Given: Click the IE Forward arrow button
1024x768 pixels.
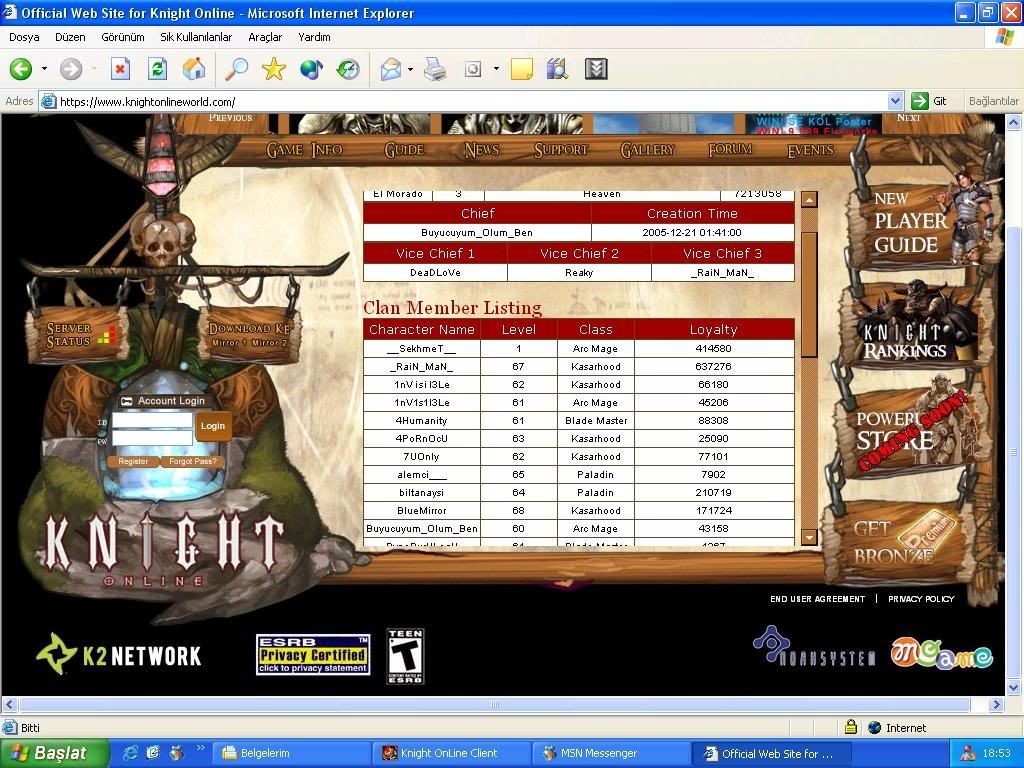Looking at the screenshot, I should 71,69.
